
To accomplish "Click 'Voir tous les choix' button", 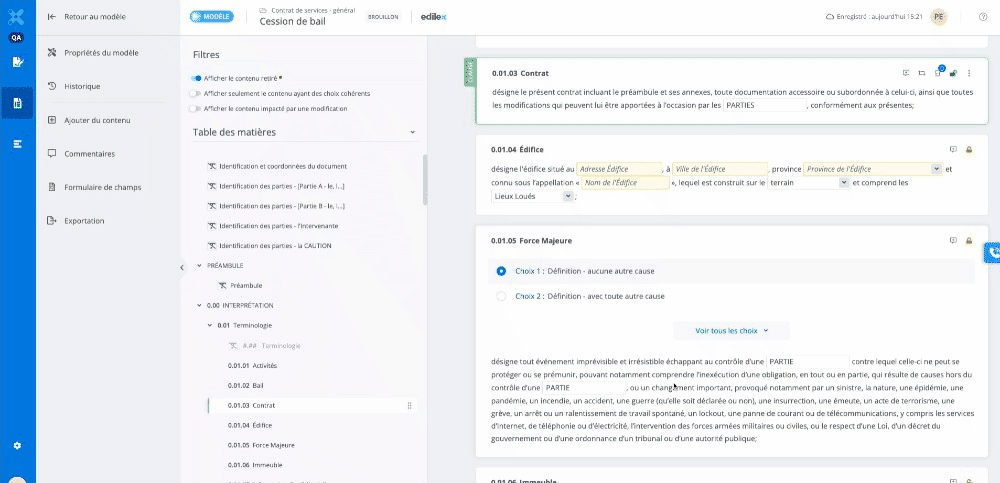I will [734, 330].
